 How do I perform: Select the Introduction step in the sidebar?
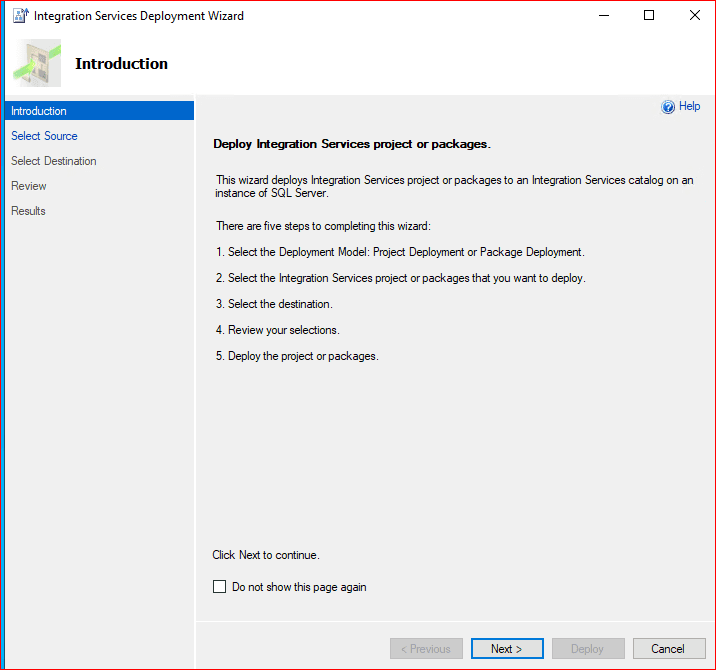39,111
